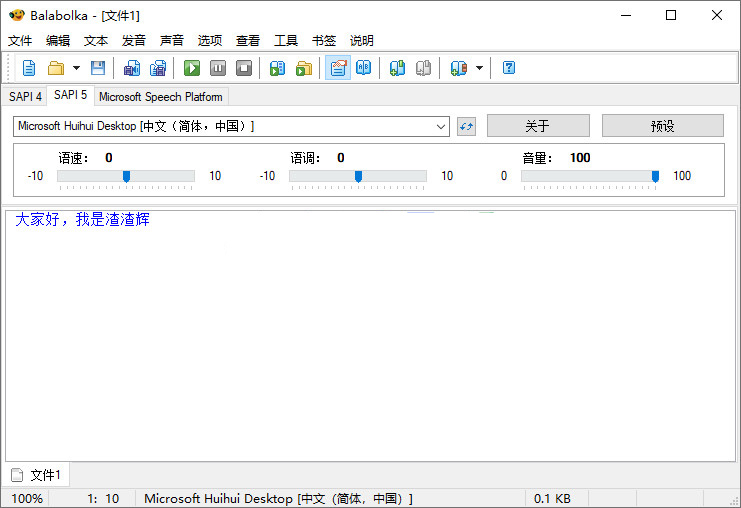Image resolution: width=741 pixels, height=508 pixels.
Task: Expand the Microsoft Huihui Desktop voice dropdown
Action: 441,126
